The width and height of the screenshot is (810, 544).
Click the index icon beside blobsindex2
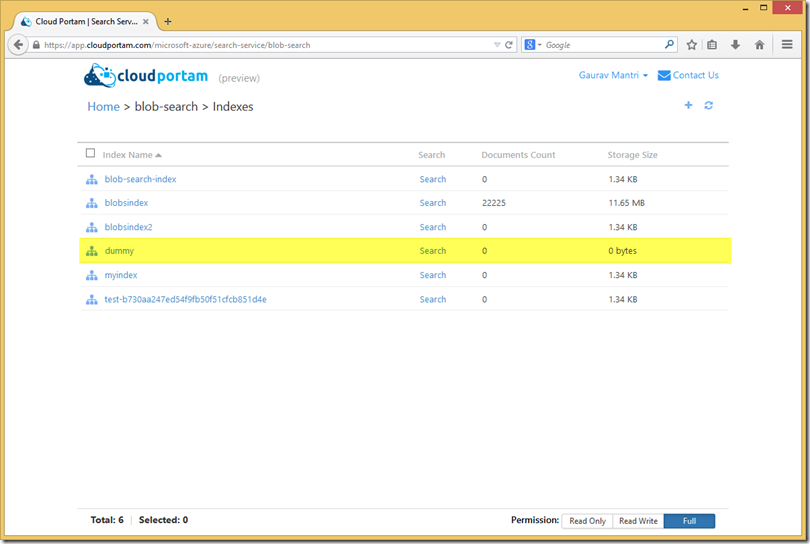(x=92, y=227)
